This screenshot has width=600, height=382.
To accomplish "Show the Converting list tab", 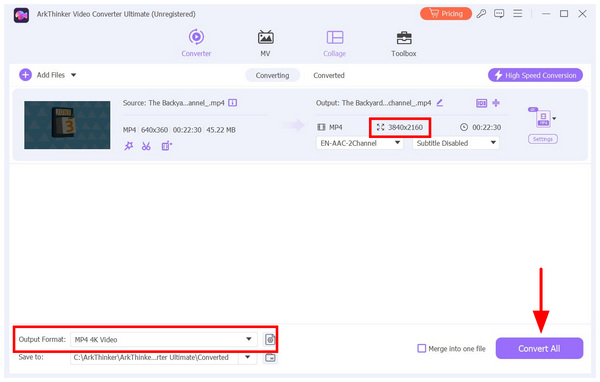I will pyautogui.click(x=272, y=75).
